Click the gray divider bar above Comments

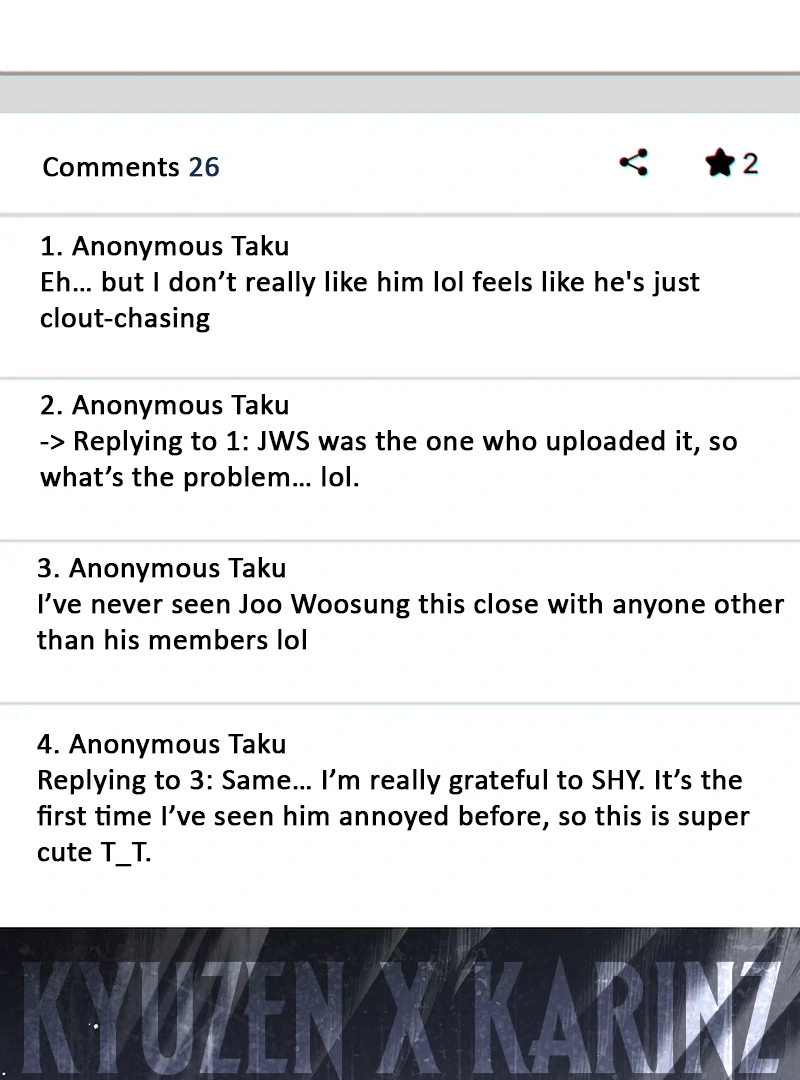click(x=400, y=93)
